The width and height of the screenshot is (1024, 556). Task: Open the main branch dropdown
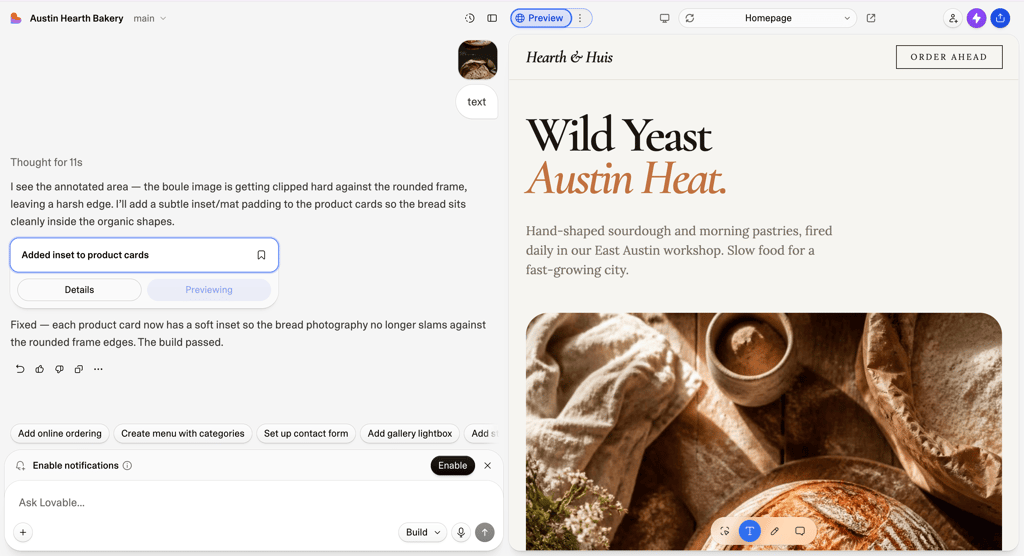pos(150,18)
